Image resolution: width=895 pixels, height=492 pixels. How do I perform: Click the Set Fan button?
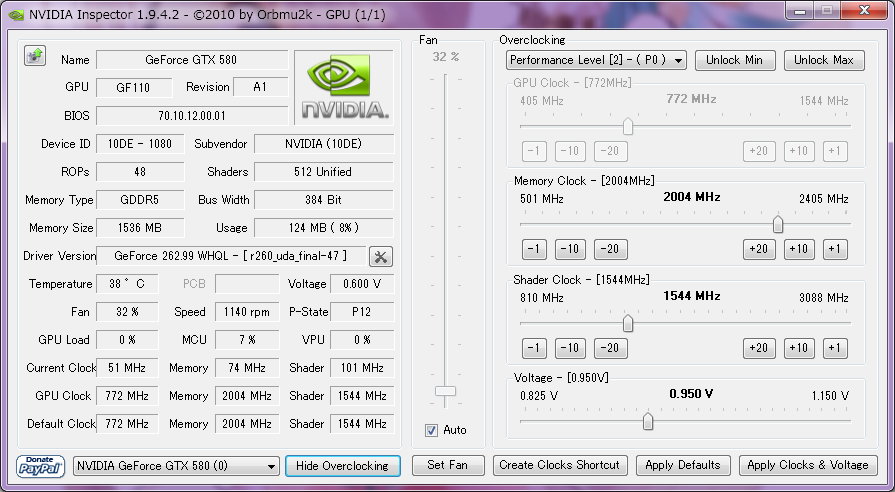448,465
